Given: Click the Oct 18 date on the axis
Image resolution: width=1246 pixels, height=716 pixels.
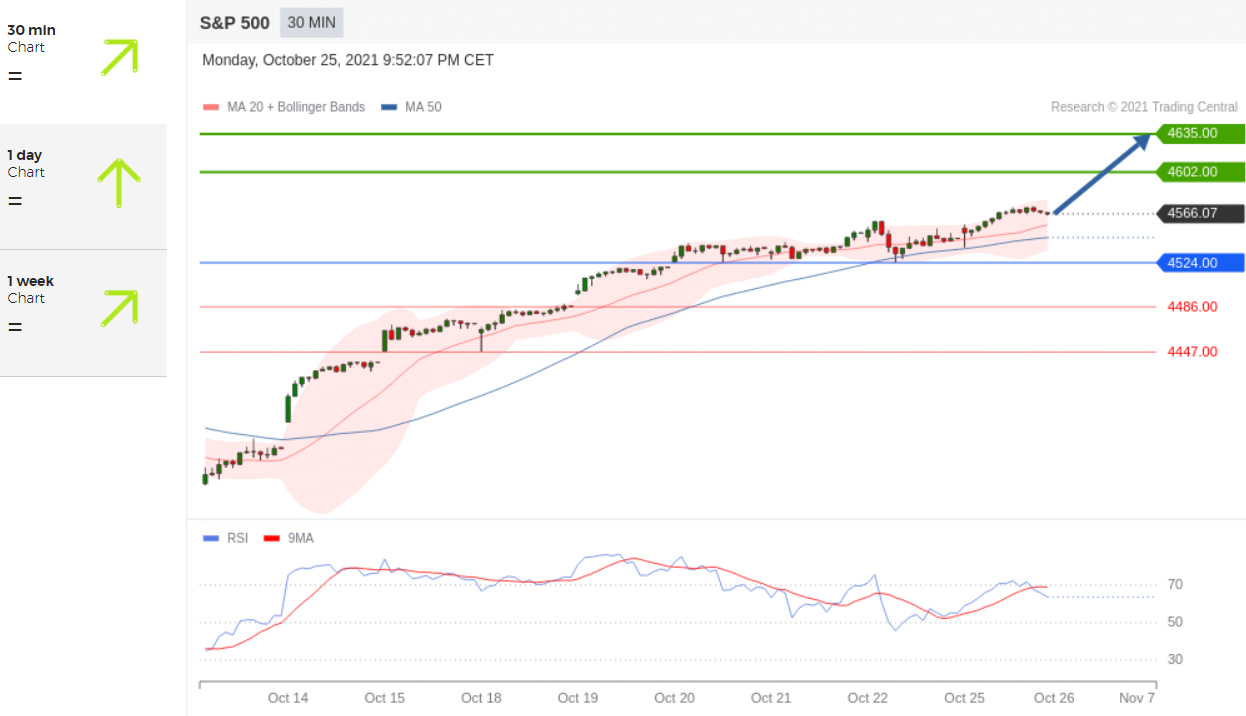Looking at the screenshot, I should 481,698.
